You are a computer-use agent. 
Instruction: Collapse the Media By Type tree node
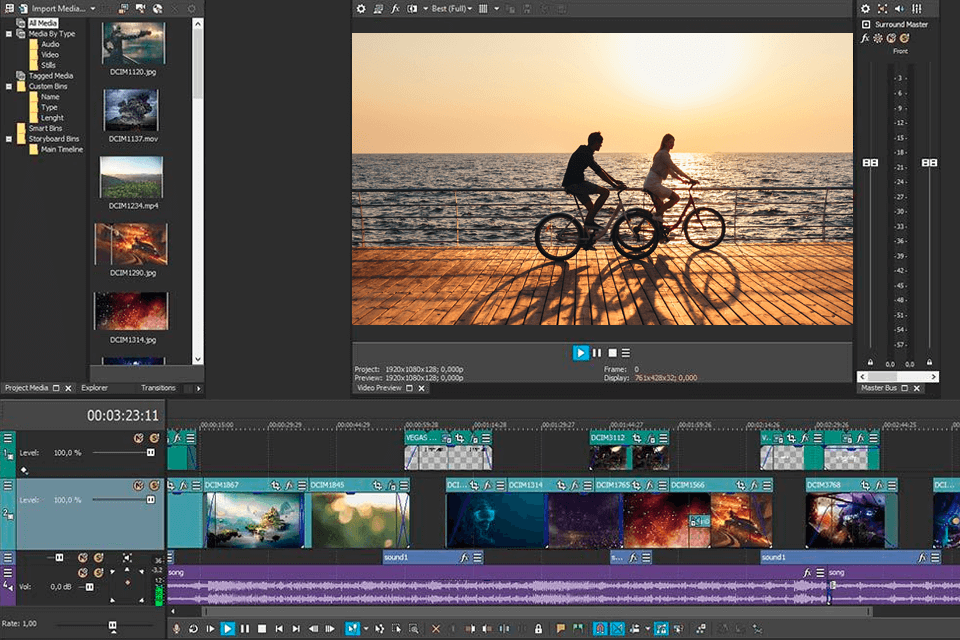tap(9, 34)
